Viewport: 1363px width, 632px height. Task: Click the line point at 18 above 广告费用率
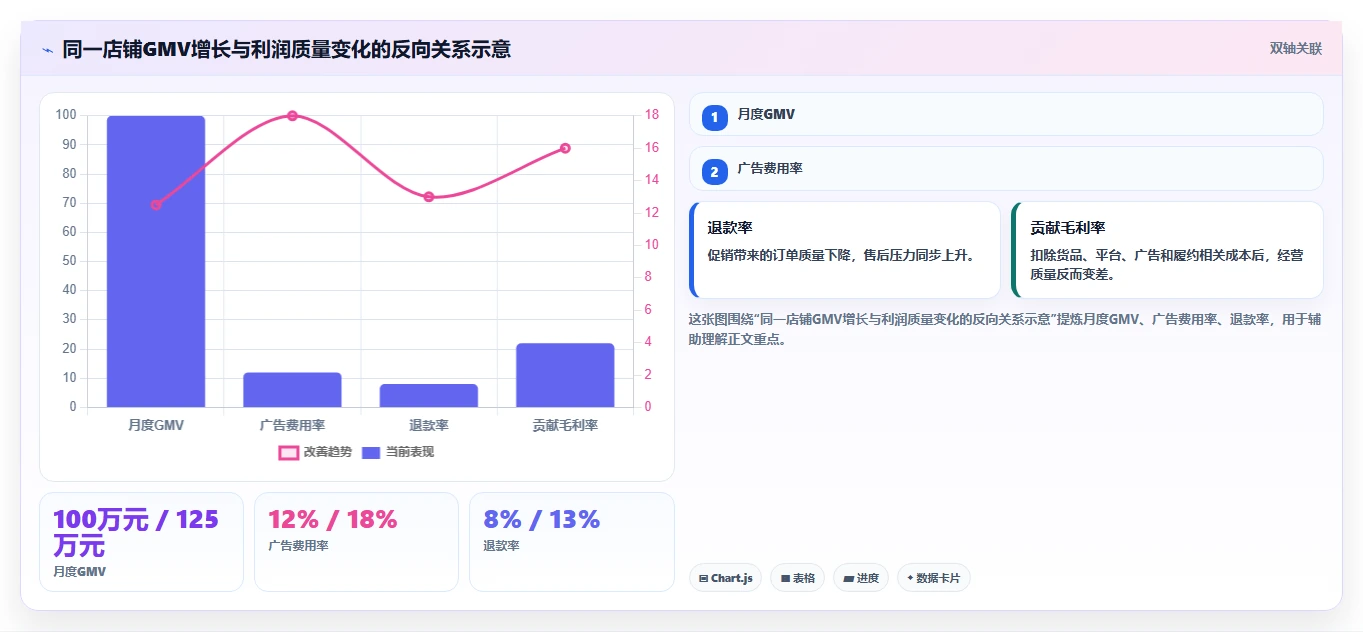pos(292,116)
